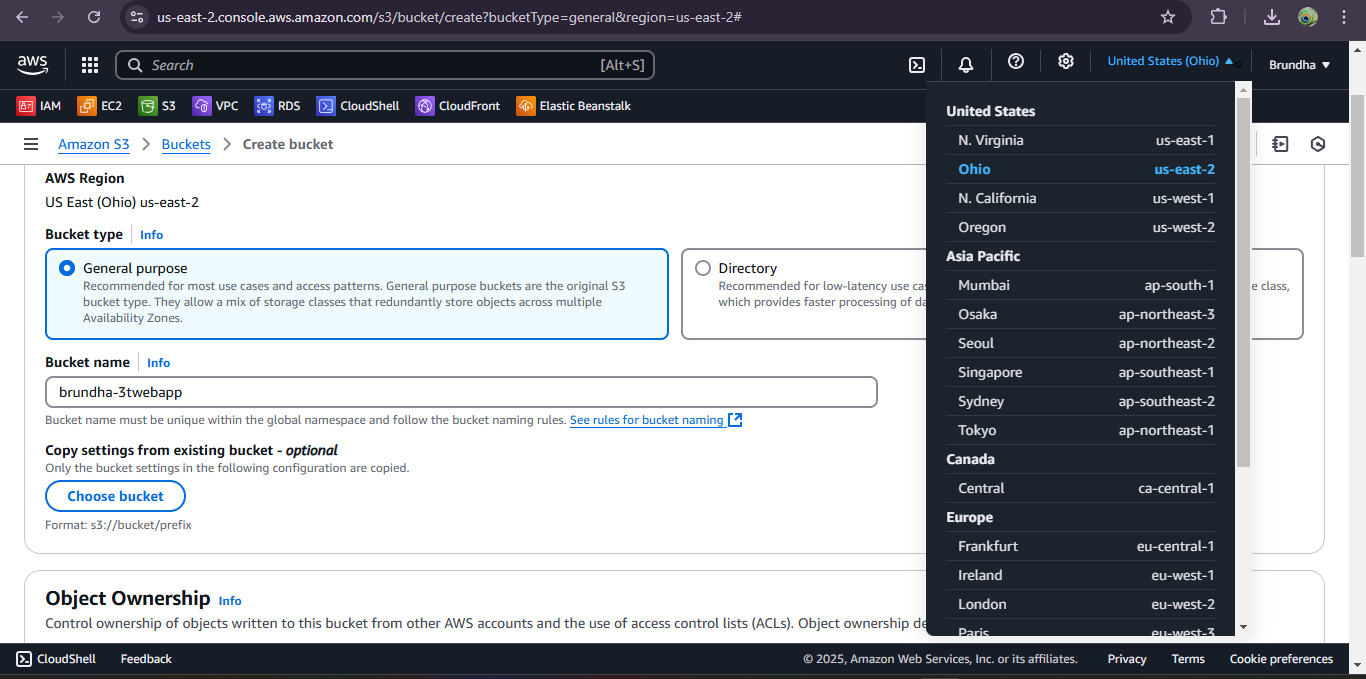Click the browser back arrow
This screenshot has height=679, width=1366.
tap(22, 17)
